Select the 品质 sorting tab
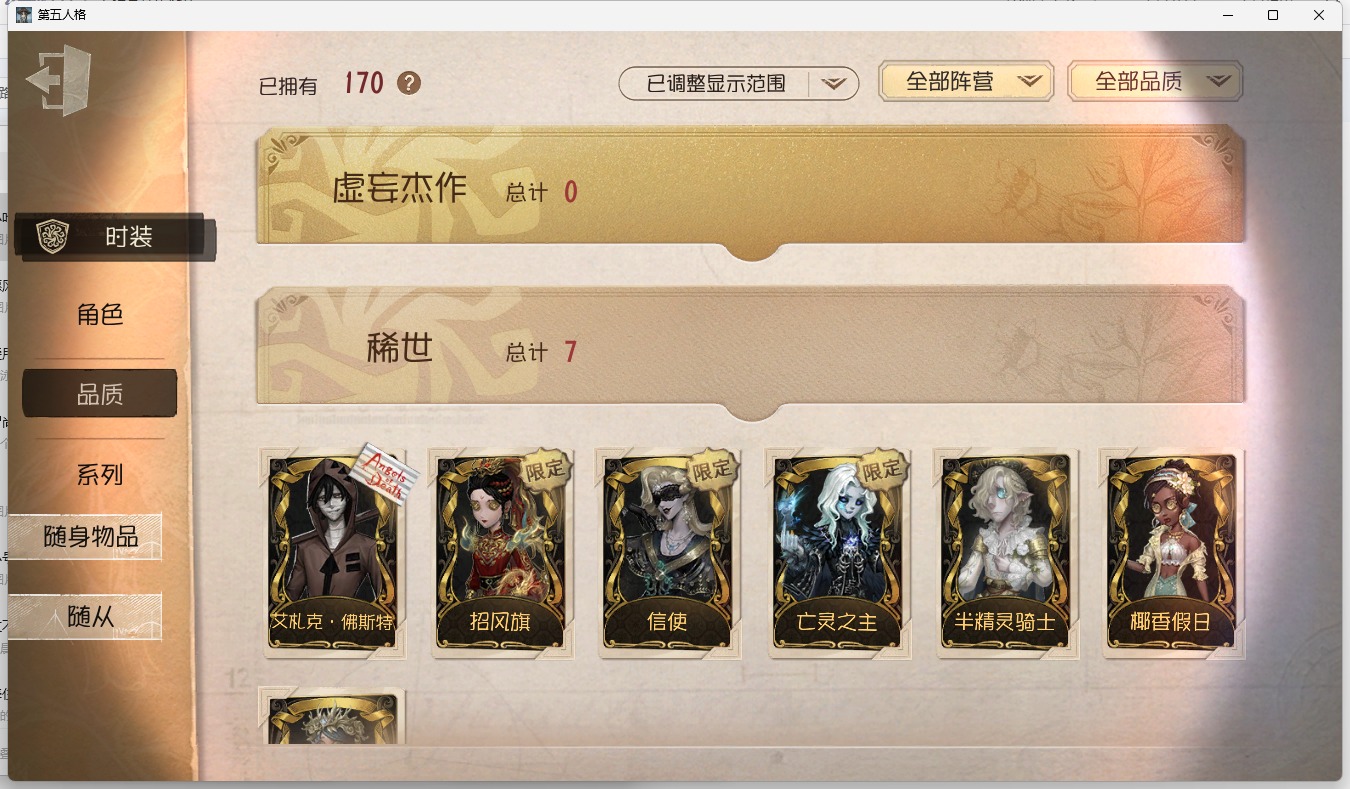The image size is (1350, 789). pos(100,394)
